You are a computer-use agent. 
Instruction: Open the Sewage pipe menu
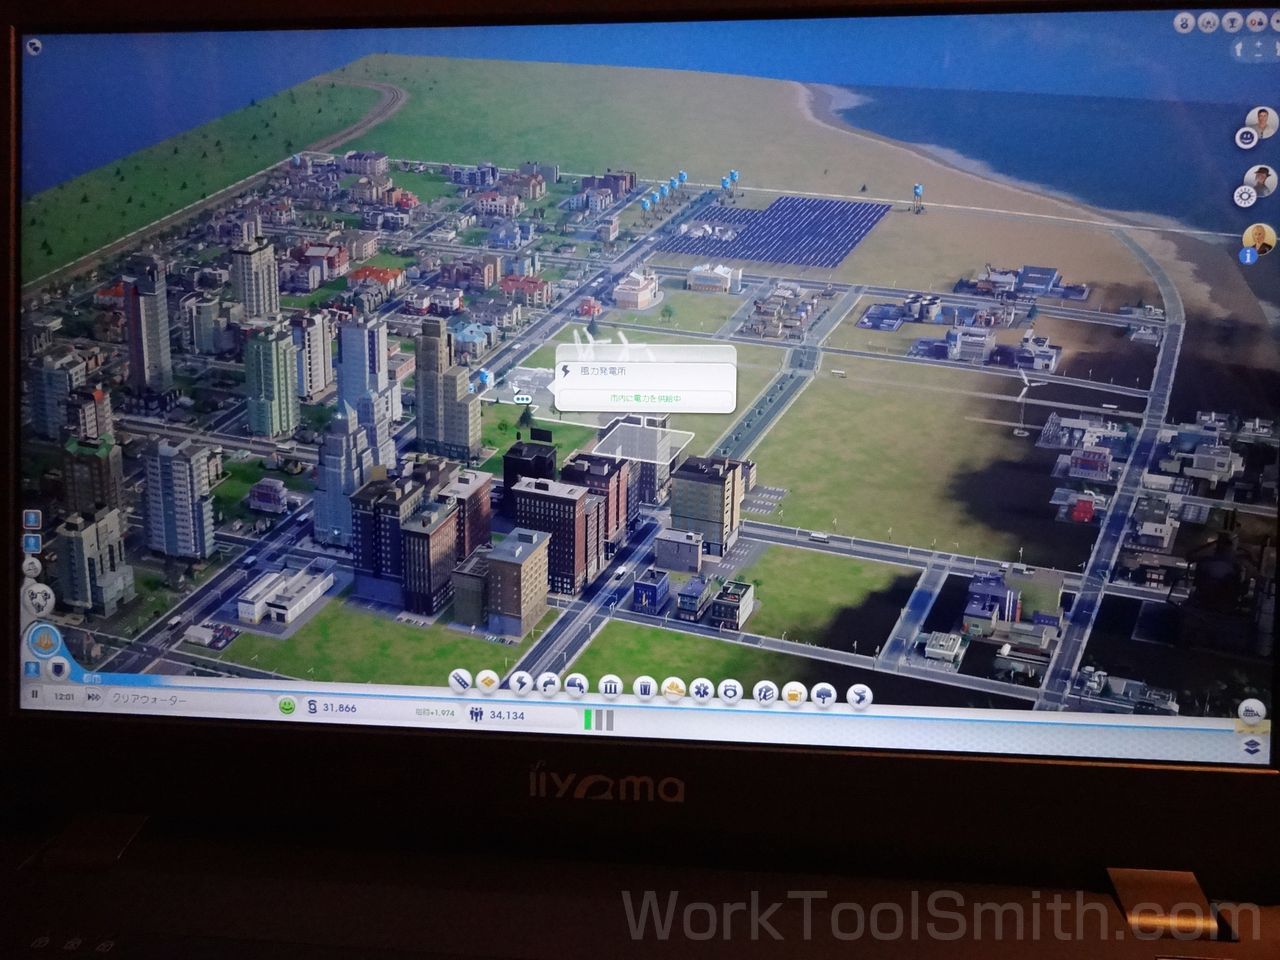[x=576, y=684]
